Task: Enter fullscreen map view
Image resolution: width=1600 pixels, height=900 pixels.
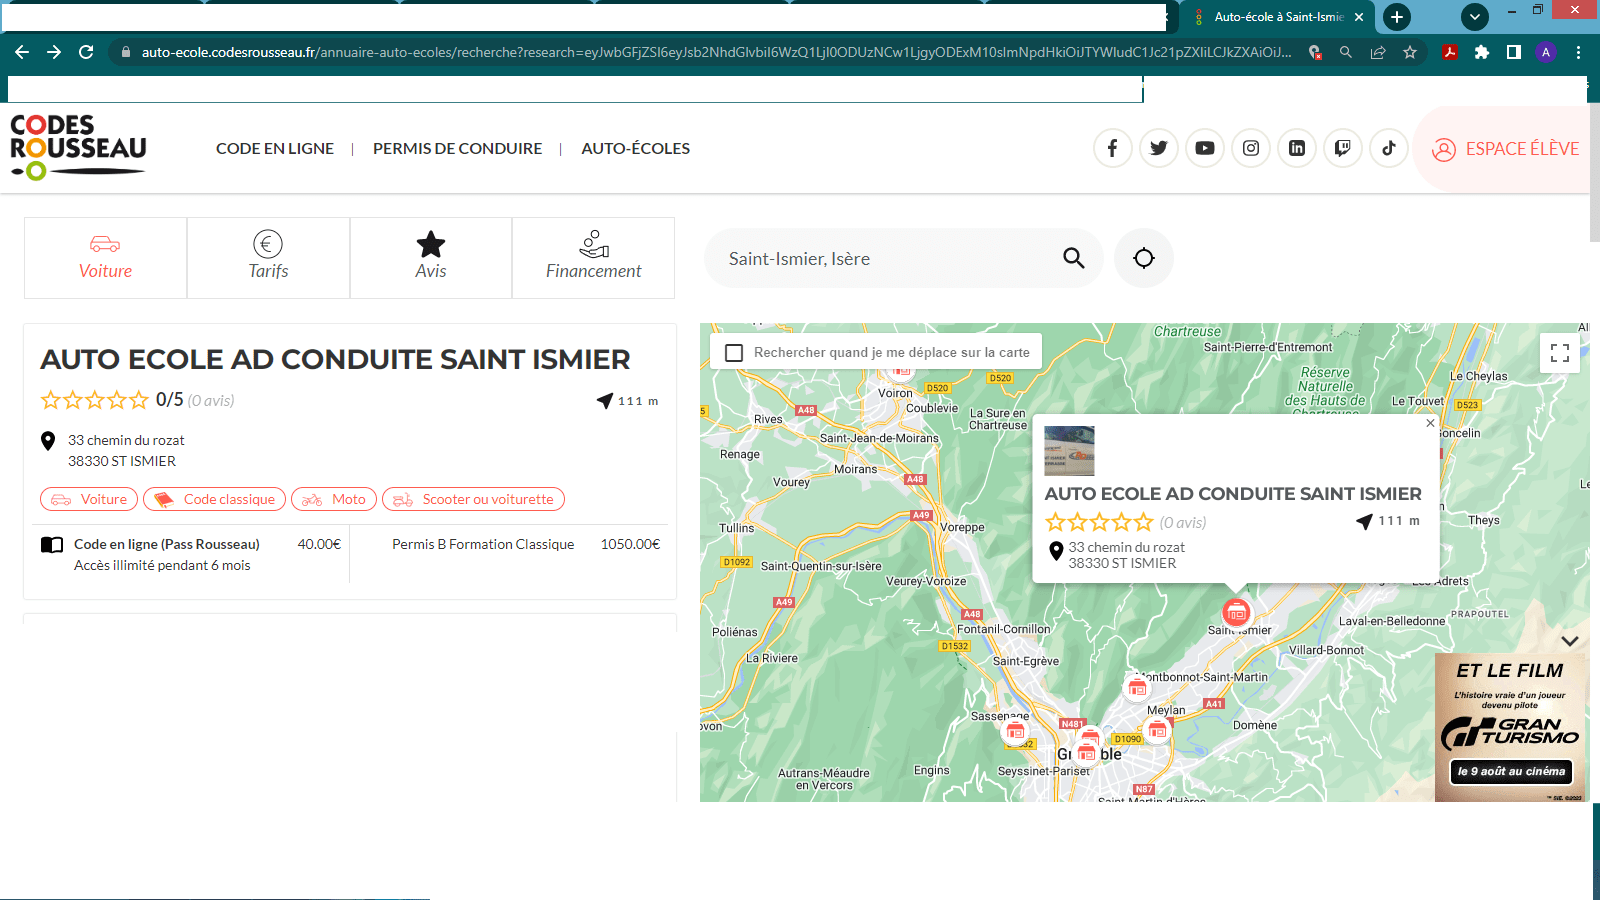Action: (1560, 353)
